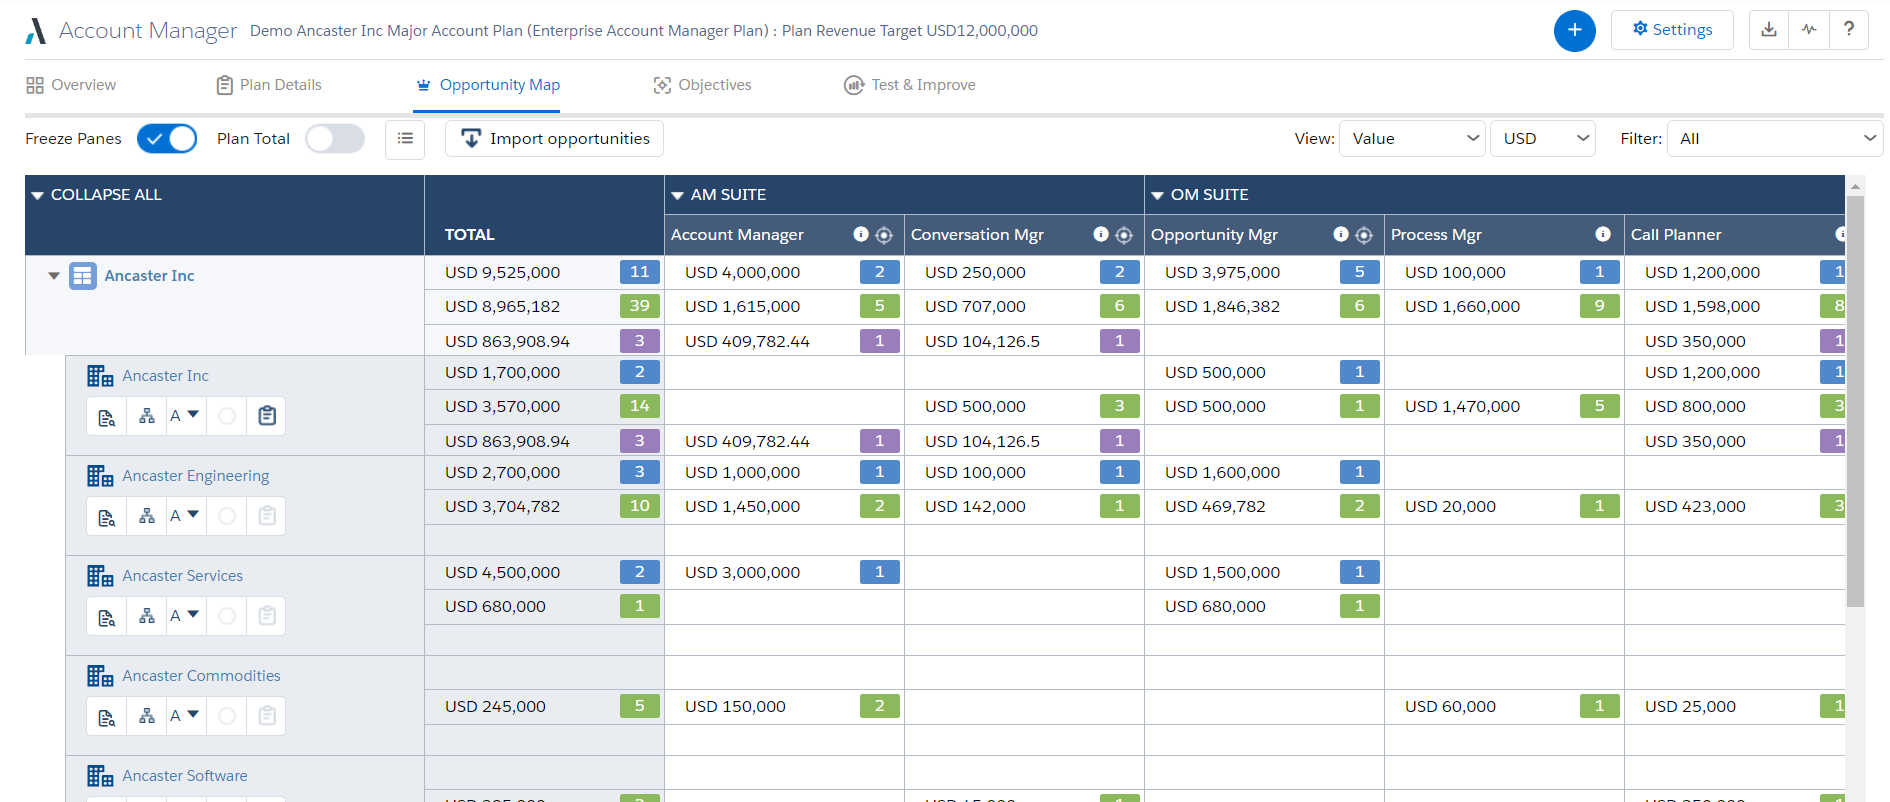Open the Ancaster Services account link

pos(182,576)
